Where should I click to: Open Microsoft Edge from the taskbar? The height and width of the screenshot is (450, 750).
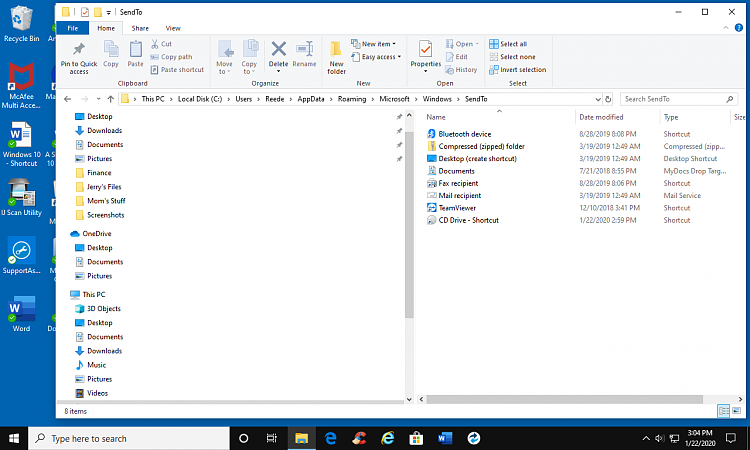[329, 438]
